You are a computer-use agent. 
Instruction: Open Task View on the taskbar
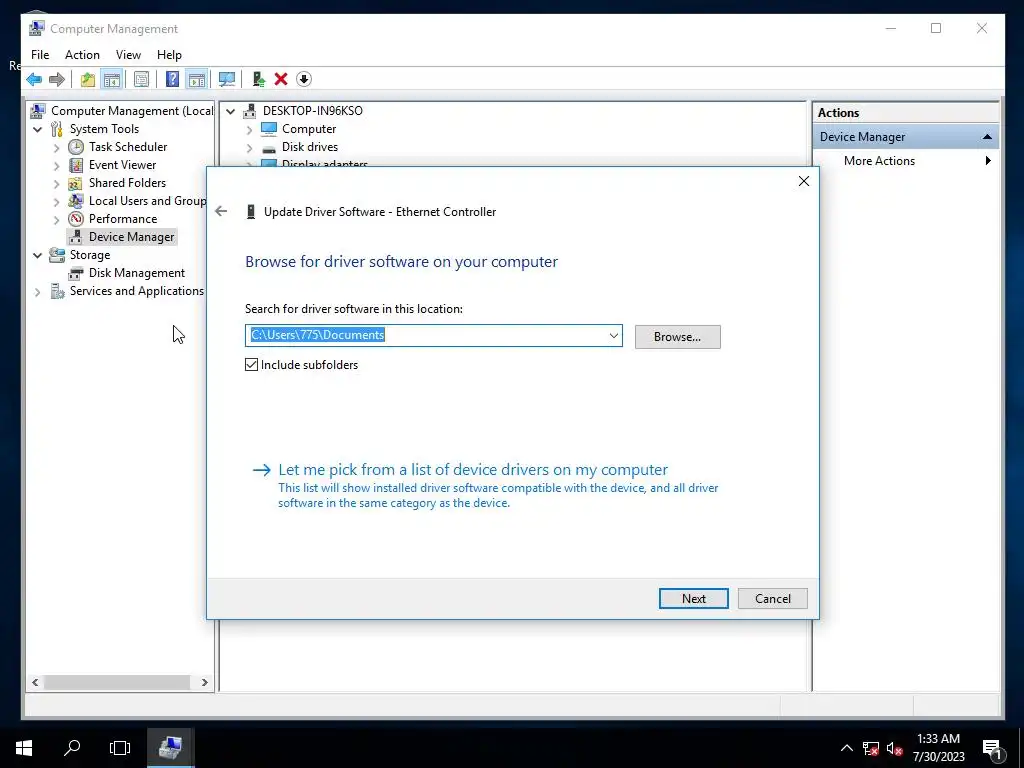tap(120, 748)
